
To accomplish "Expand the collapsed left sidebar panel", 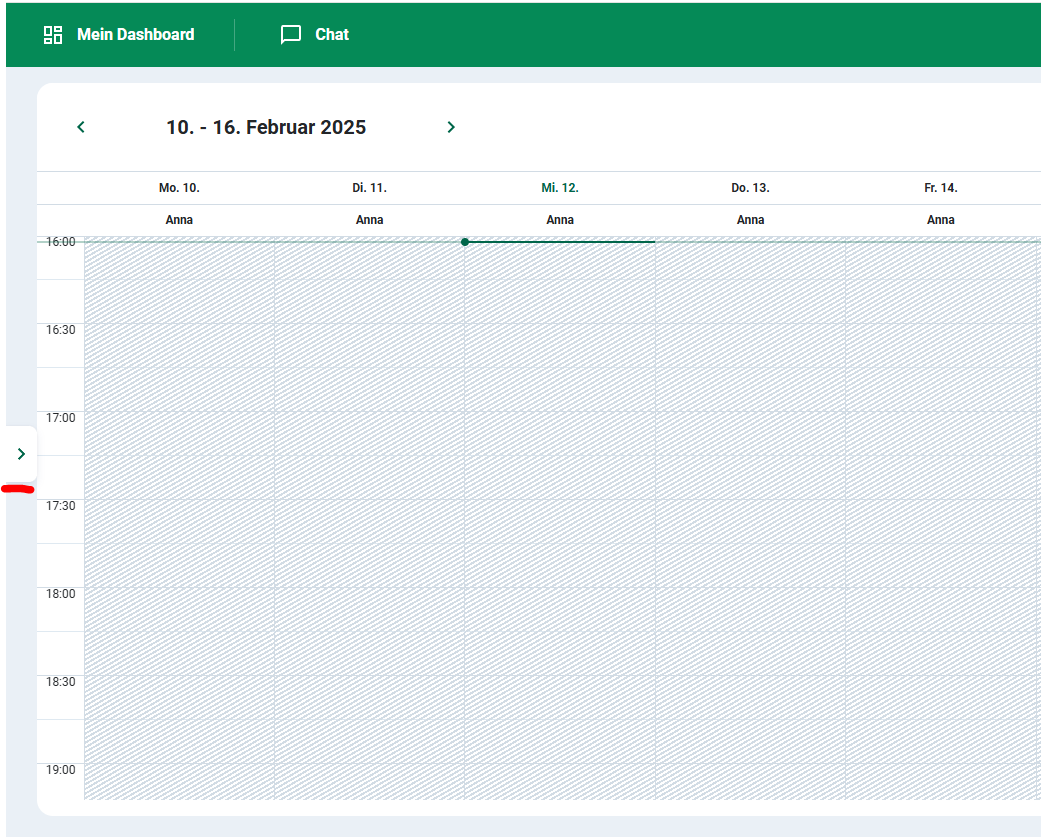I will 21,454.
